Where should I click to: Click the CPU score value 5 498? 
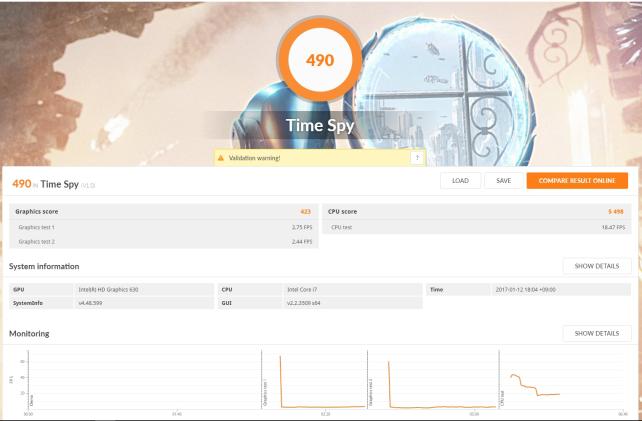(x=616, y=212)
